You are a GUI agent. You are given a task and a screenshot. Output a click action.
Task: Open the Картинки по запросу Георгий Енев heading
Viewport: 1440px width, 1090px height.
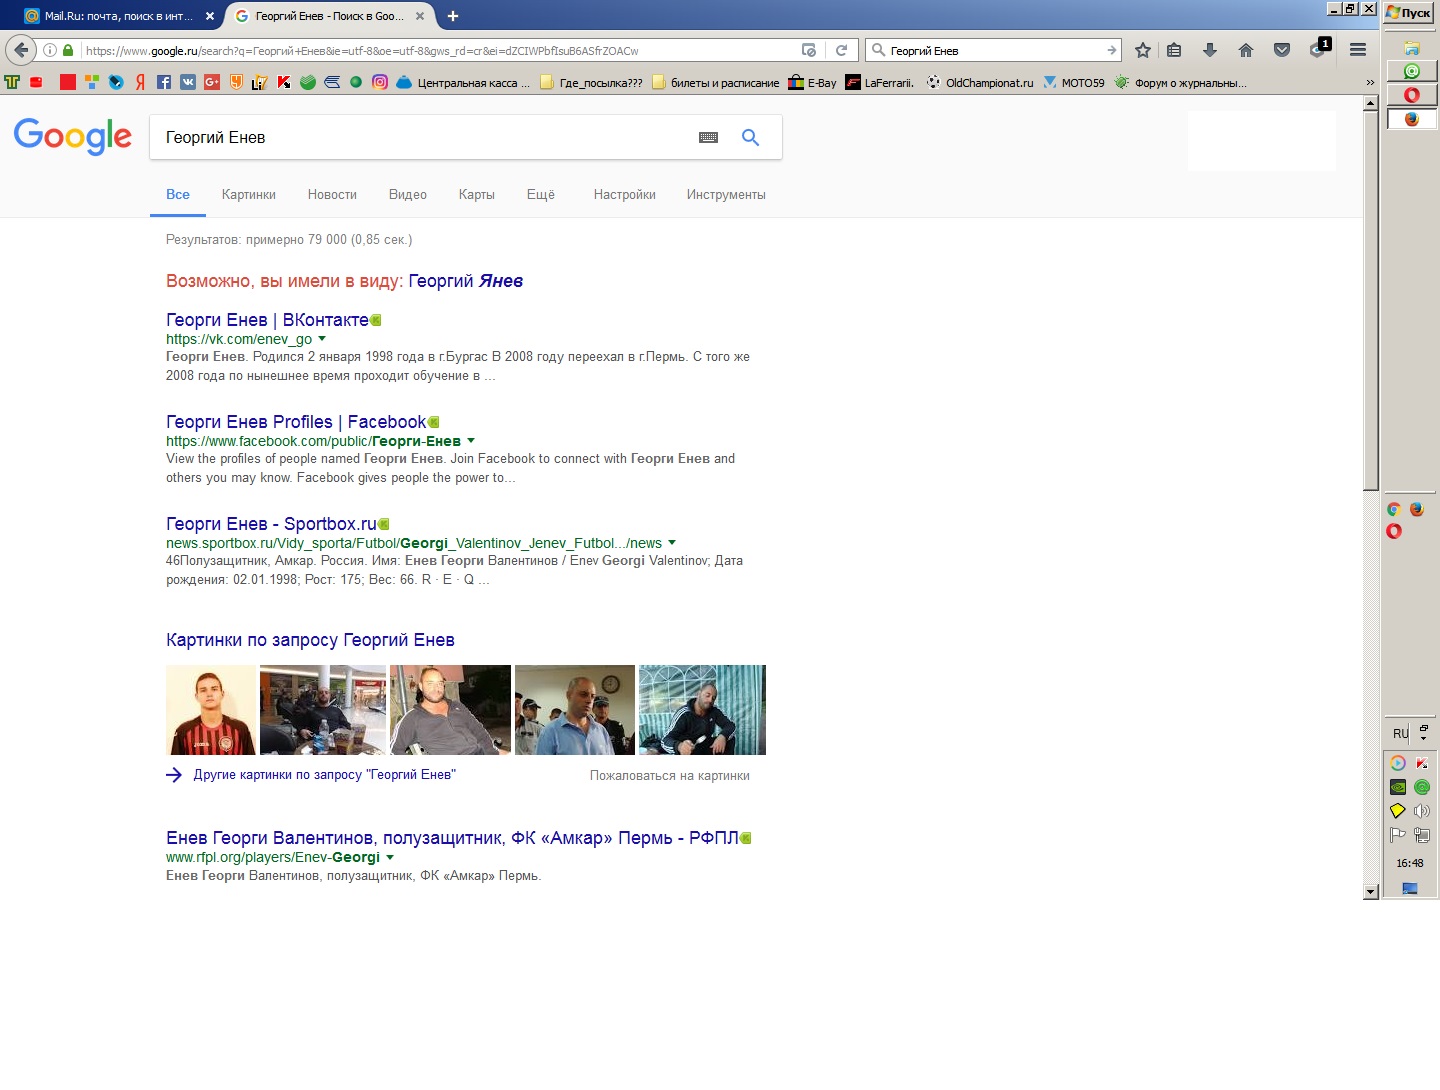pos(310,640)
